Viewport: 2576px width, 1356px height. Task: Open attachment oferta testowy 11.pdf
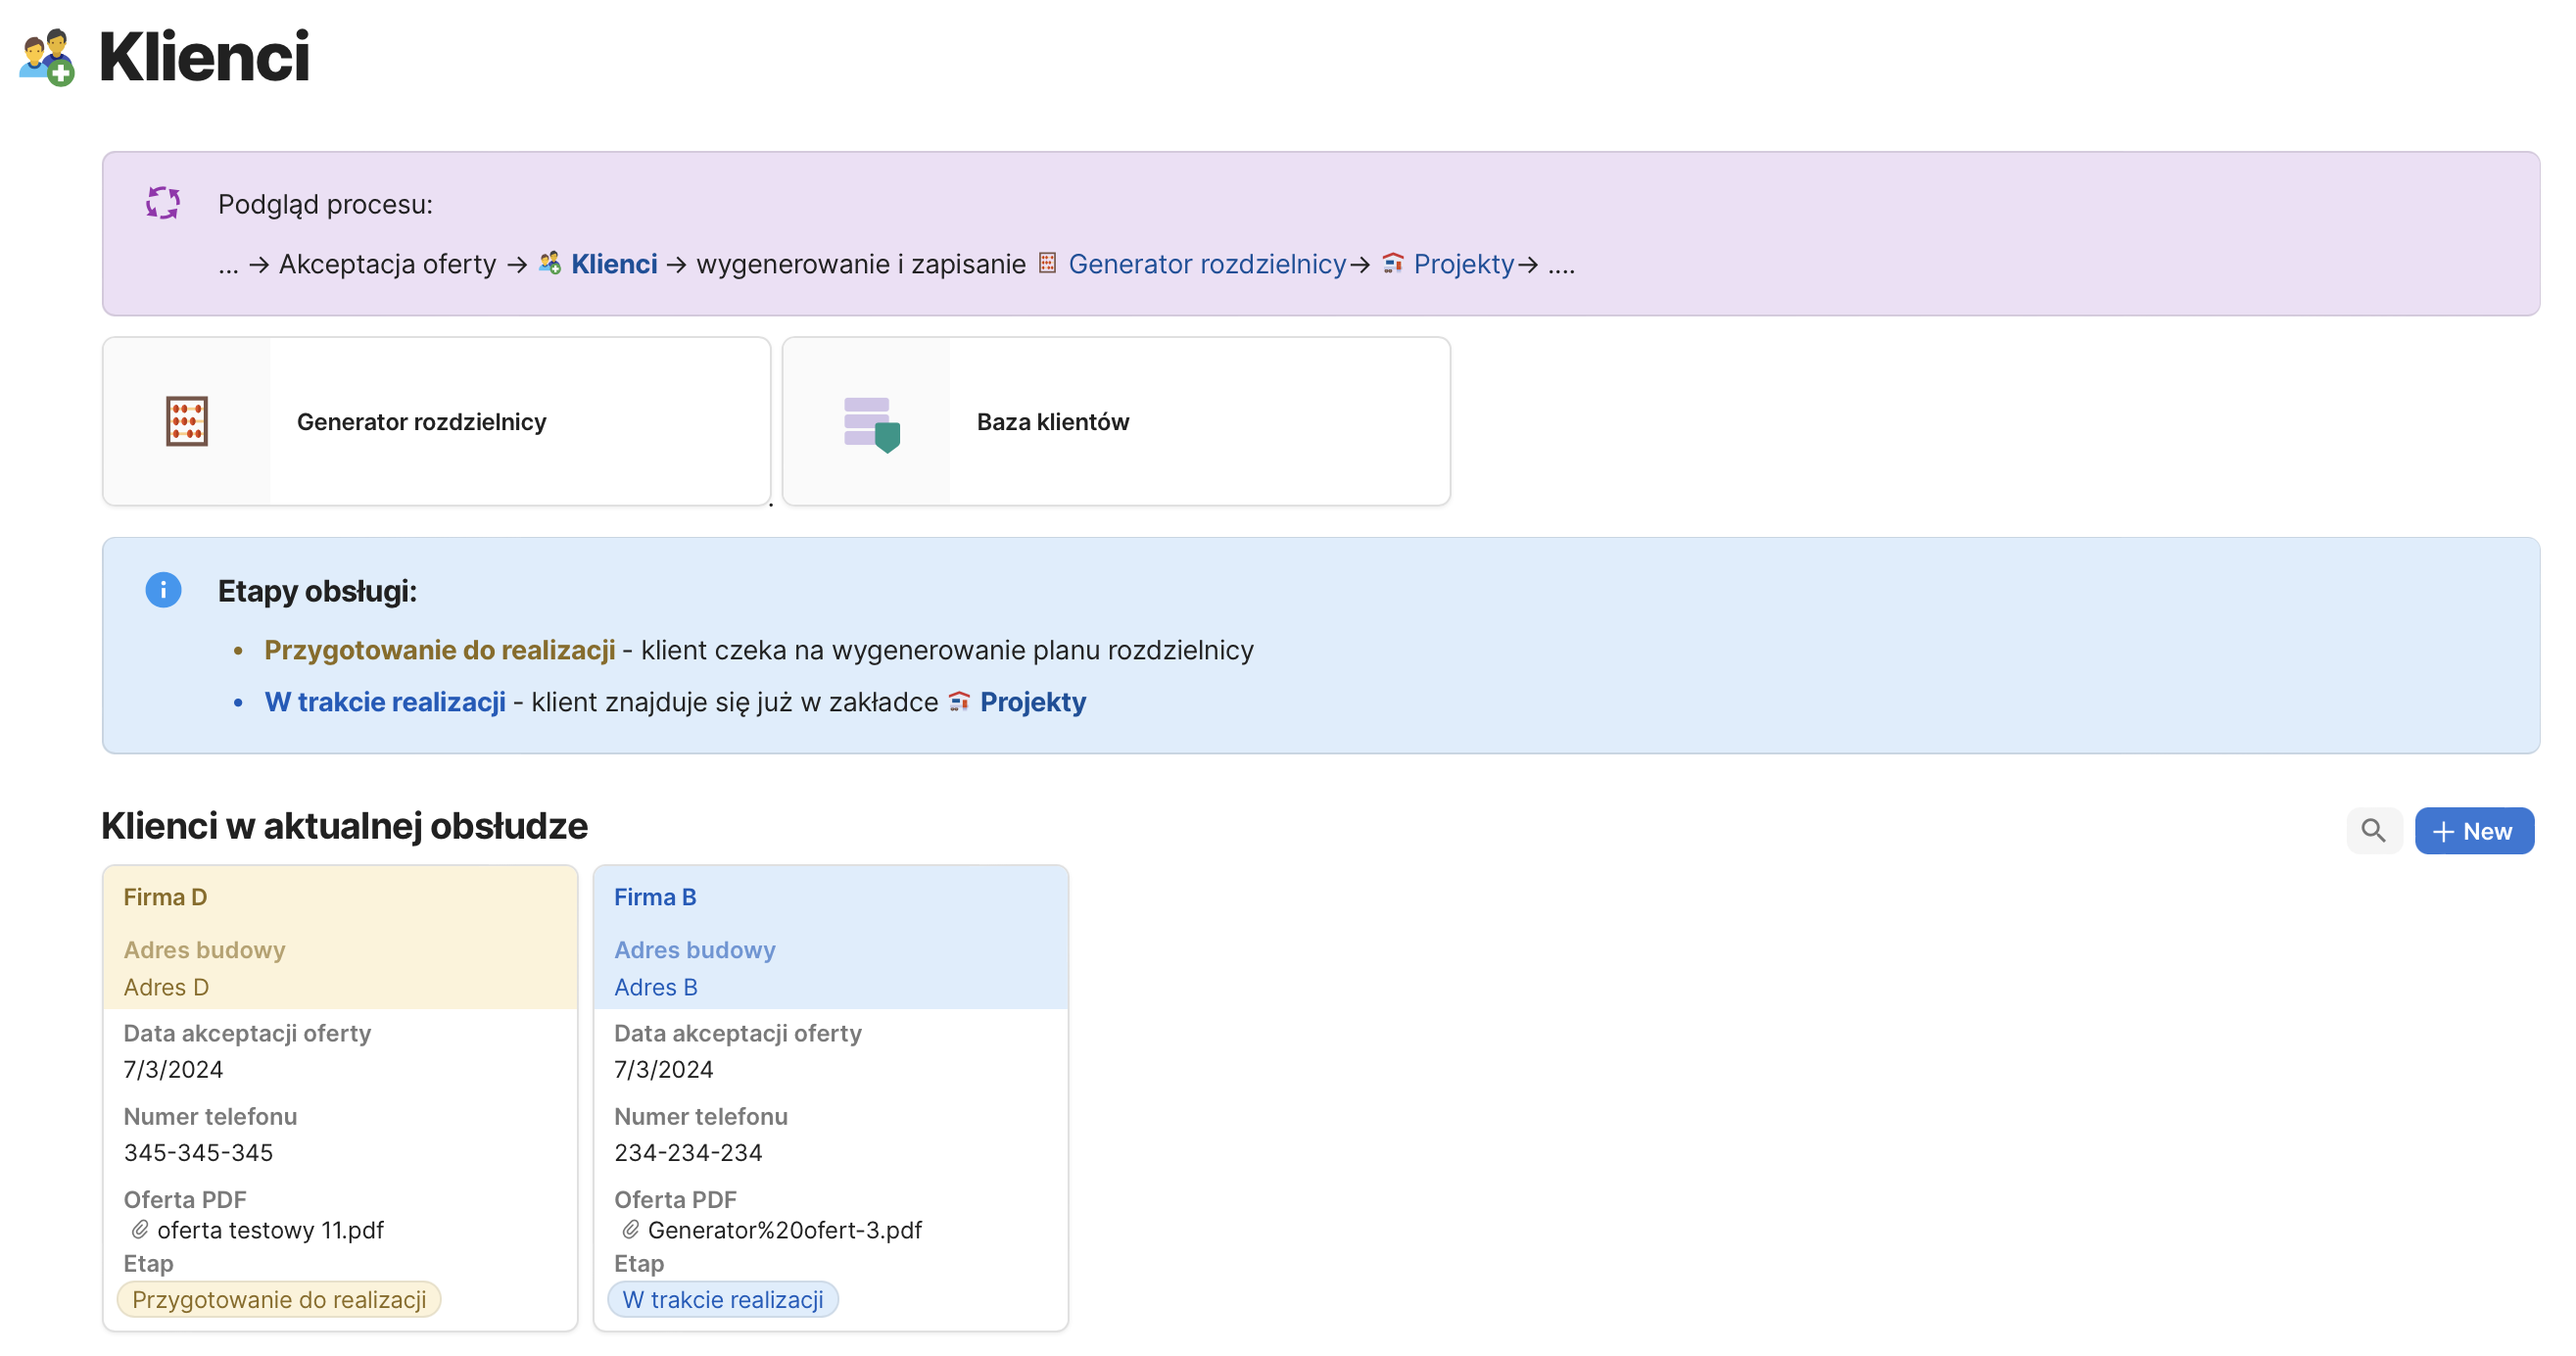[x=270, y=1230]
